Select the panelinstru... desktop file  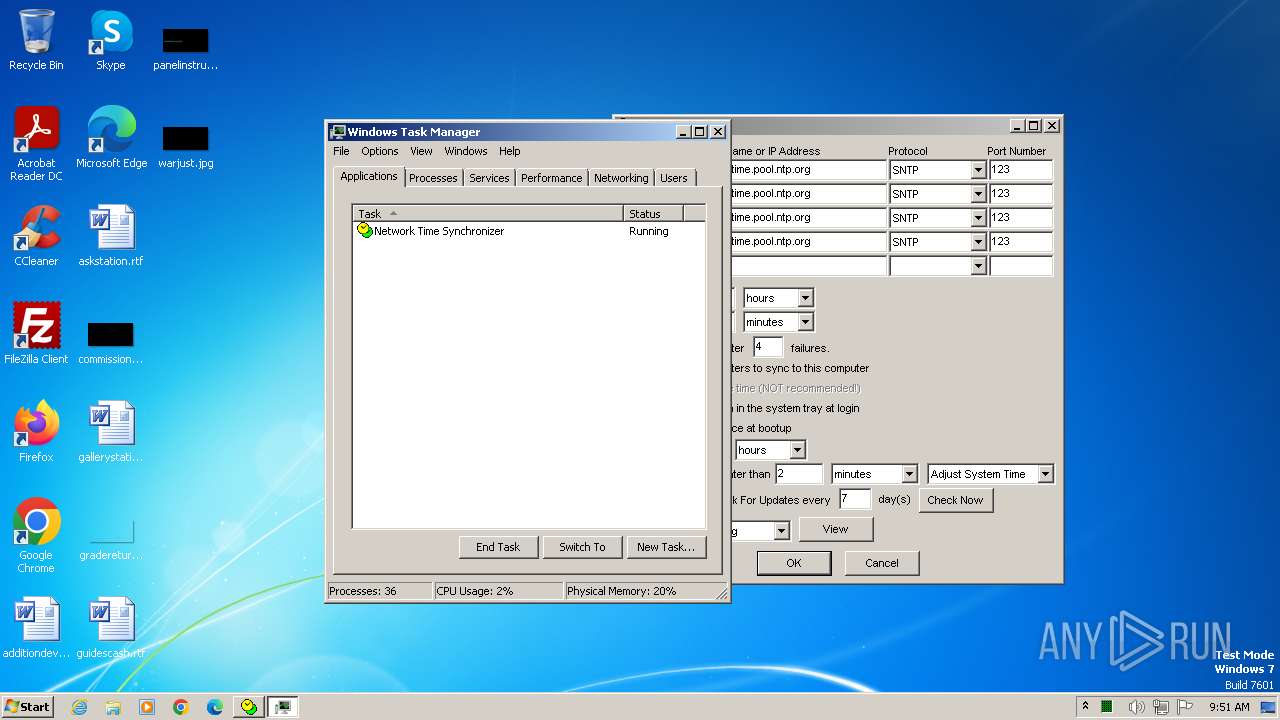pos(185,48)
